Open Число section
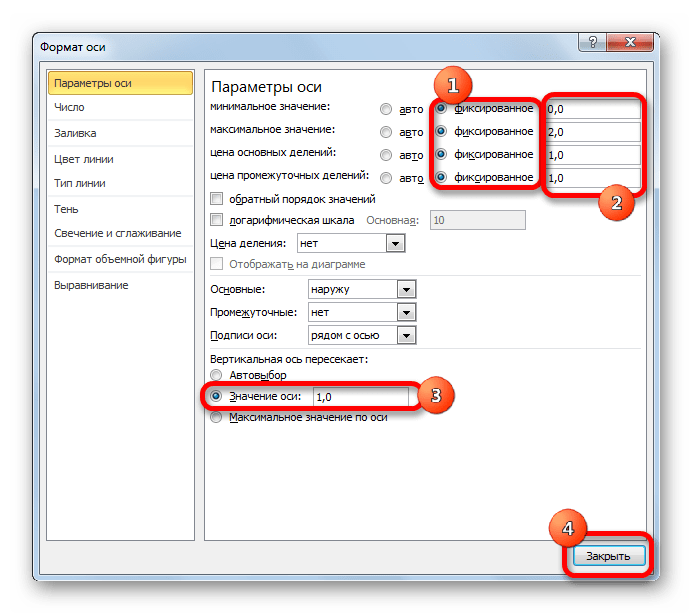This screenshot has height=614, width=693. click(x=120, y=107)
